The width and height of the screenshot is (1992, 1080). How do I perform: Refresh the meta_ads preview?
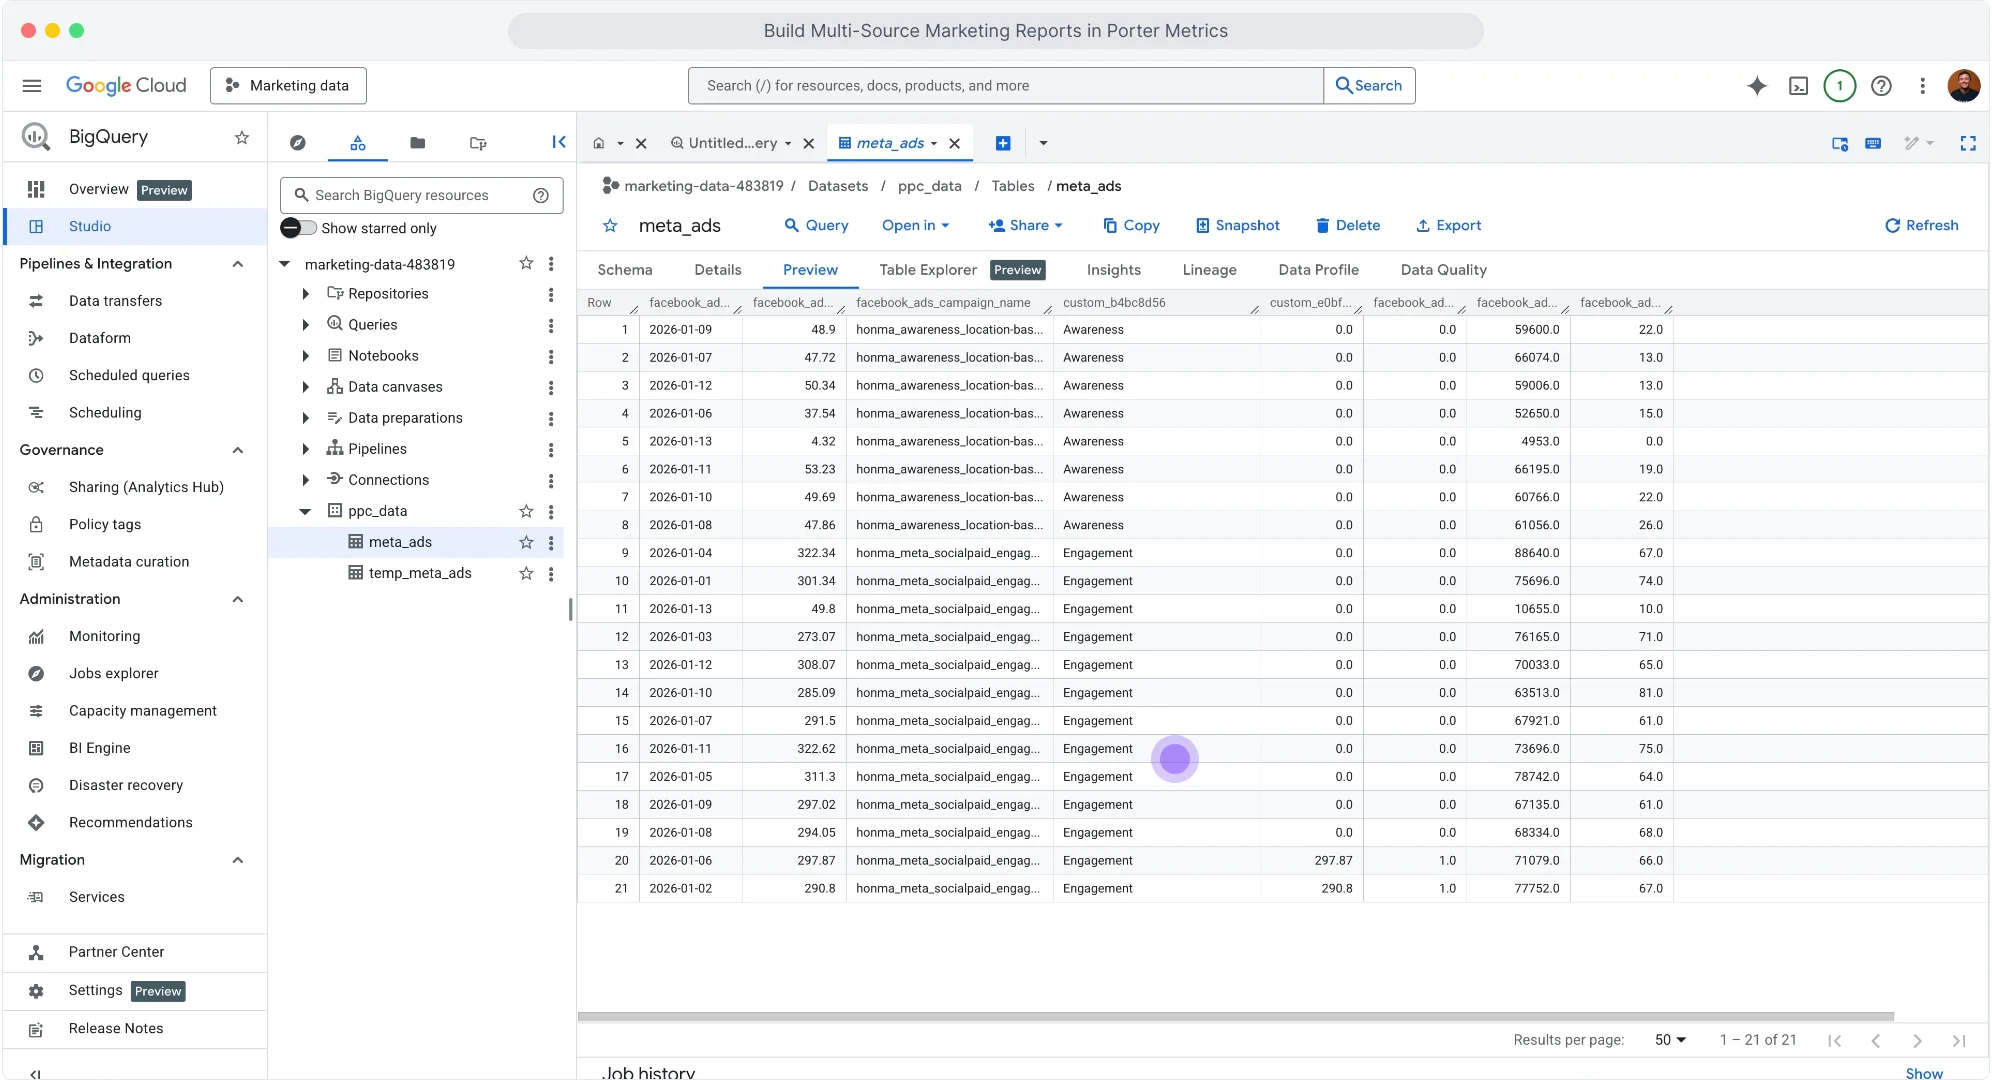point(1920,225)
